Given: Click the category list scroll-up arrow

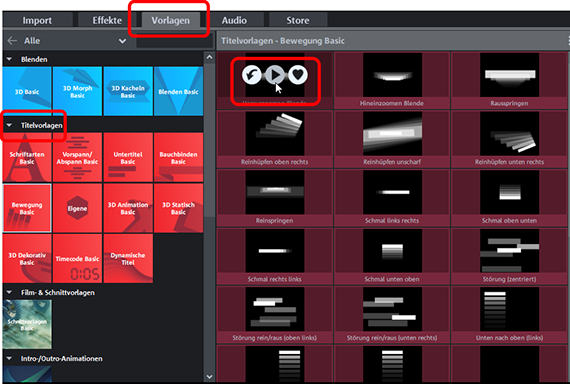Looking at the screenshot, I should (x=209, y=57).
